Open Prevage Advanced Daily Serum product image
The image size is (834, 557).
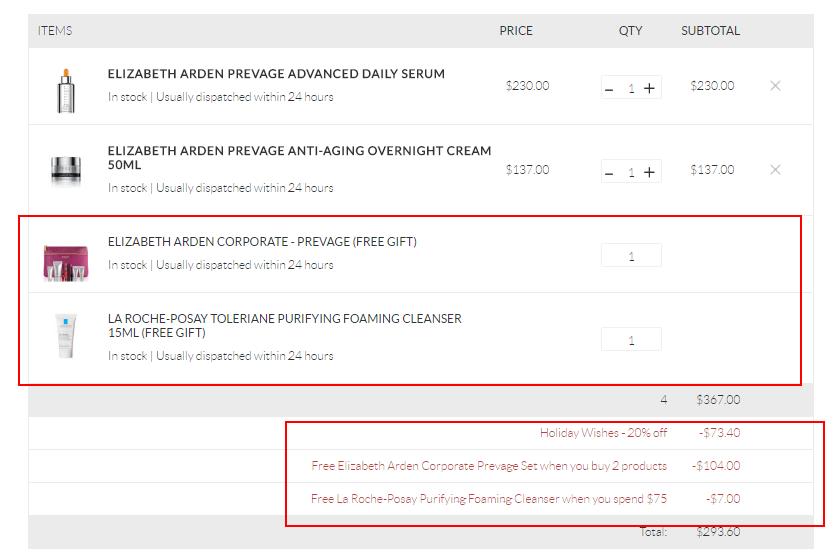[66, 90]
